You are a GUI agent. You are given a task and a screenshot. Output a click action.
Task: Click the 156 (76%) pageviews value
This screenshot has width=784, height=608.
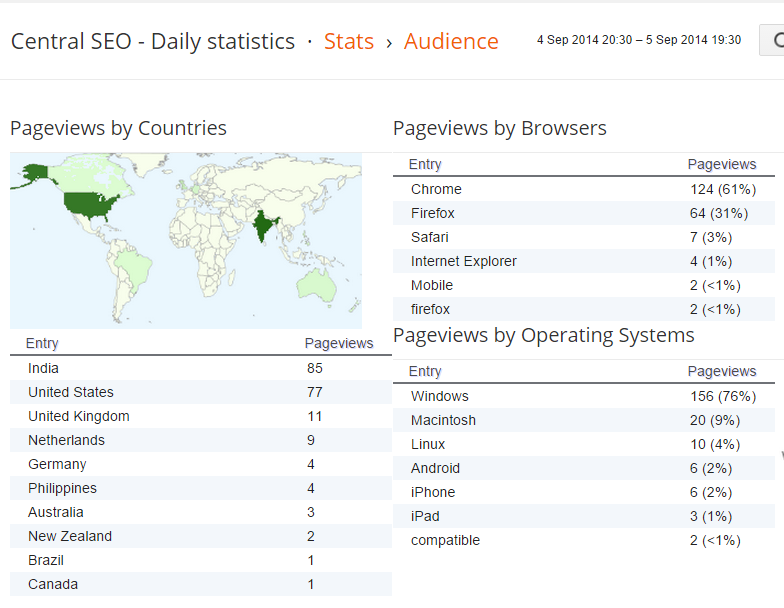(x=723, y=396)
